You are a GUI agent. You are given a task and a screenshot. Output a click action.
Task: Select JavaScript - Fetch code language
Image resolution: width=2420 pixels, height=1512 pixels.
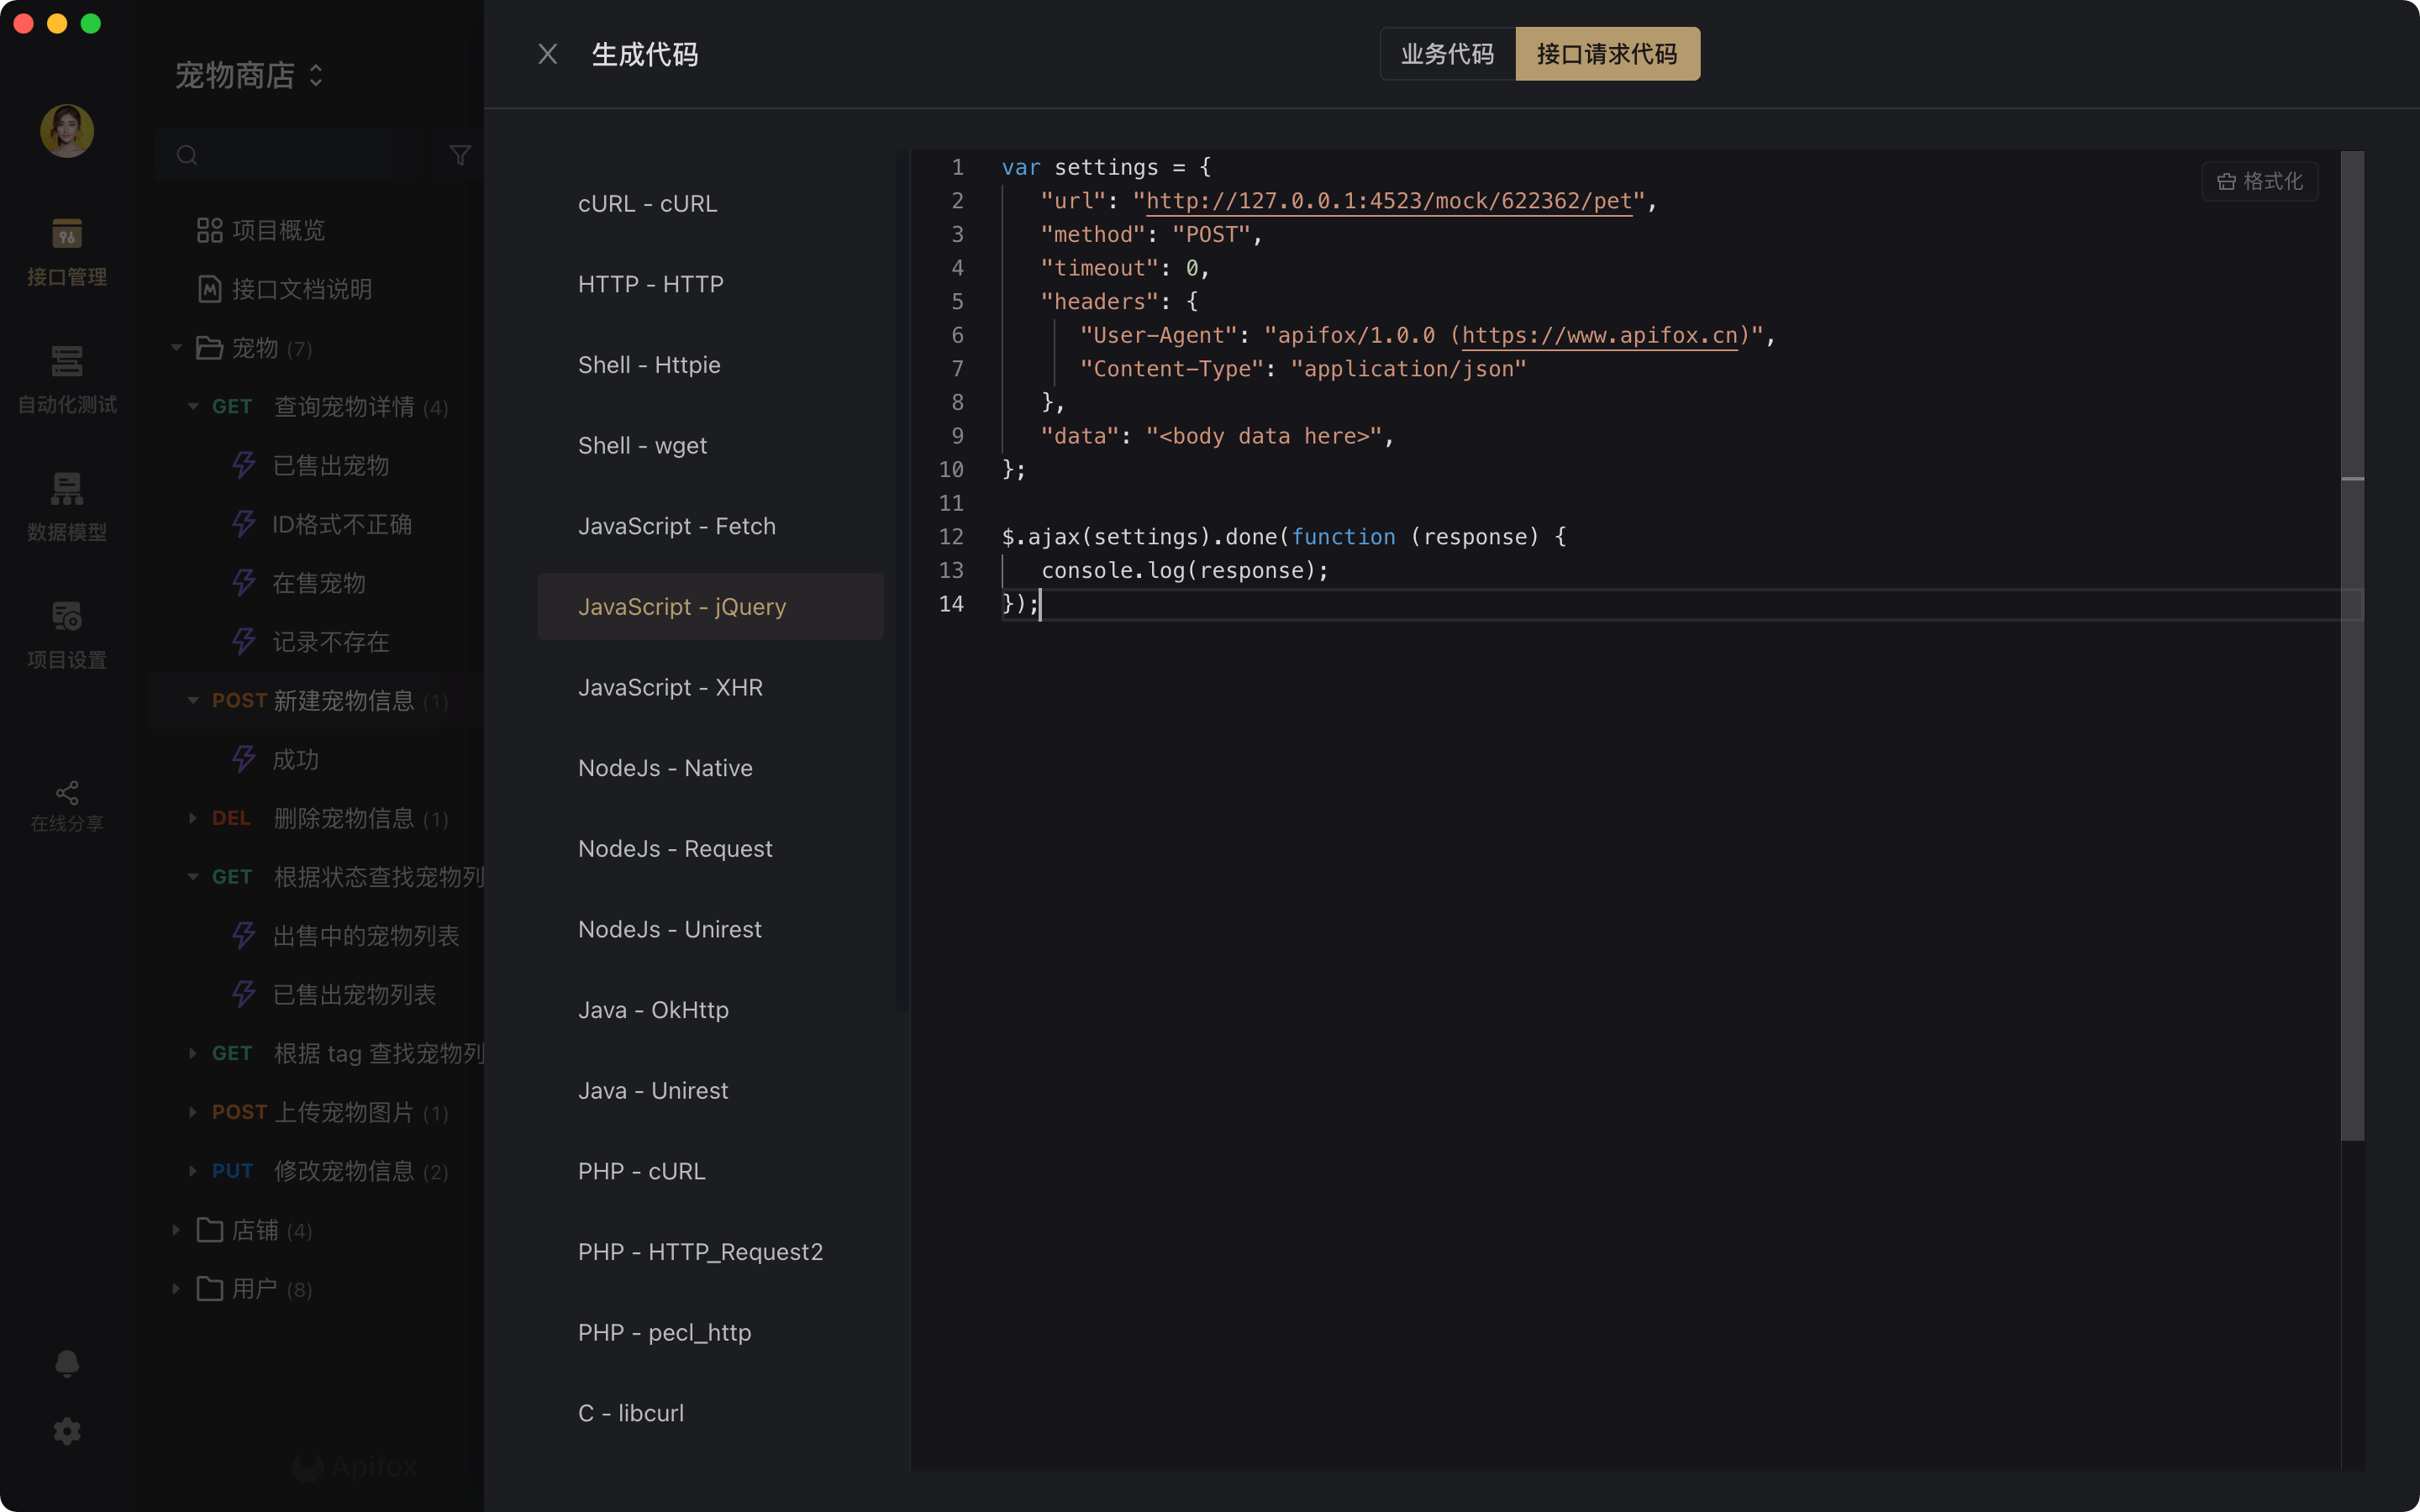(677, 526)
